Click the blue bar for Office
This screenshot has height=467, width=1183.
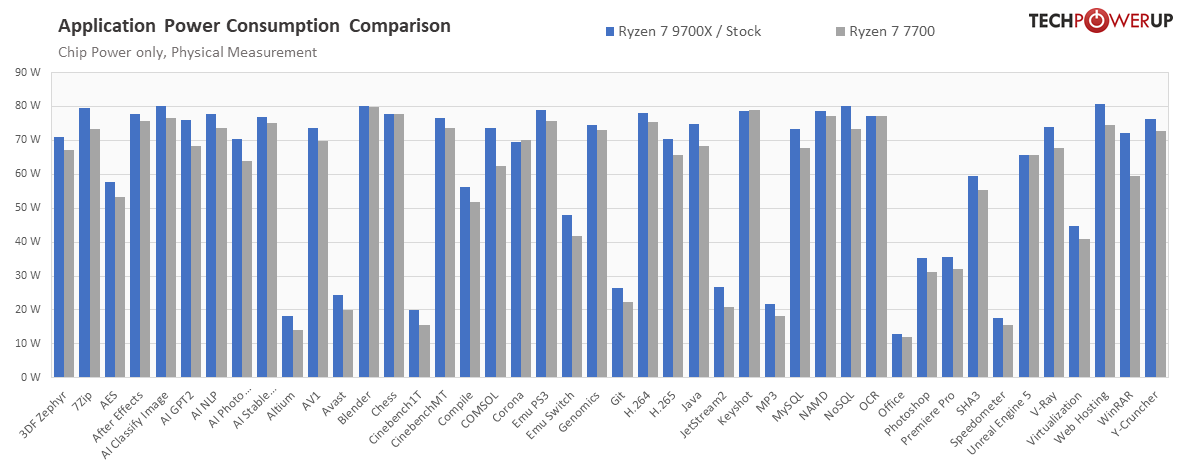(897, 356)
